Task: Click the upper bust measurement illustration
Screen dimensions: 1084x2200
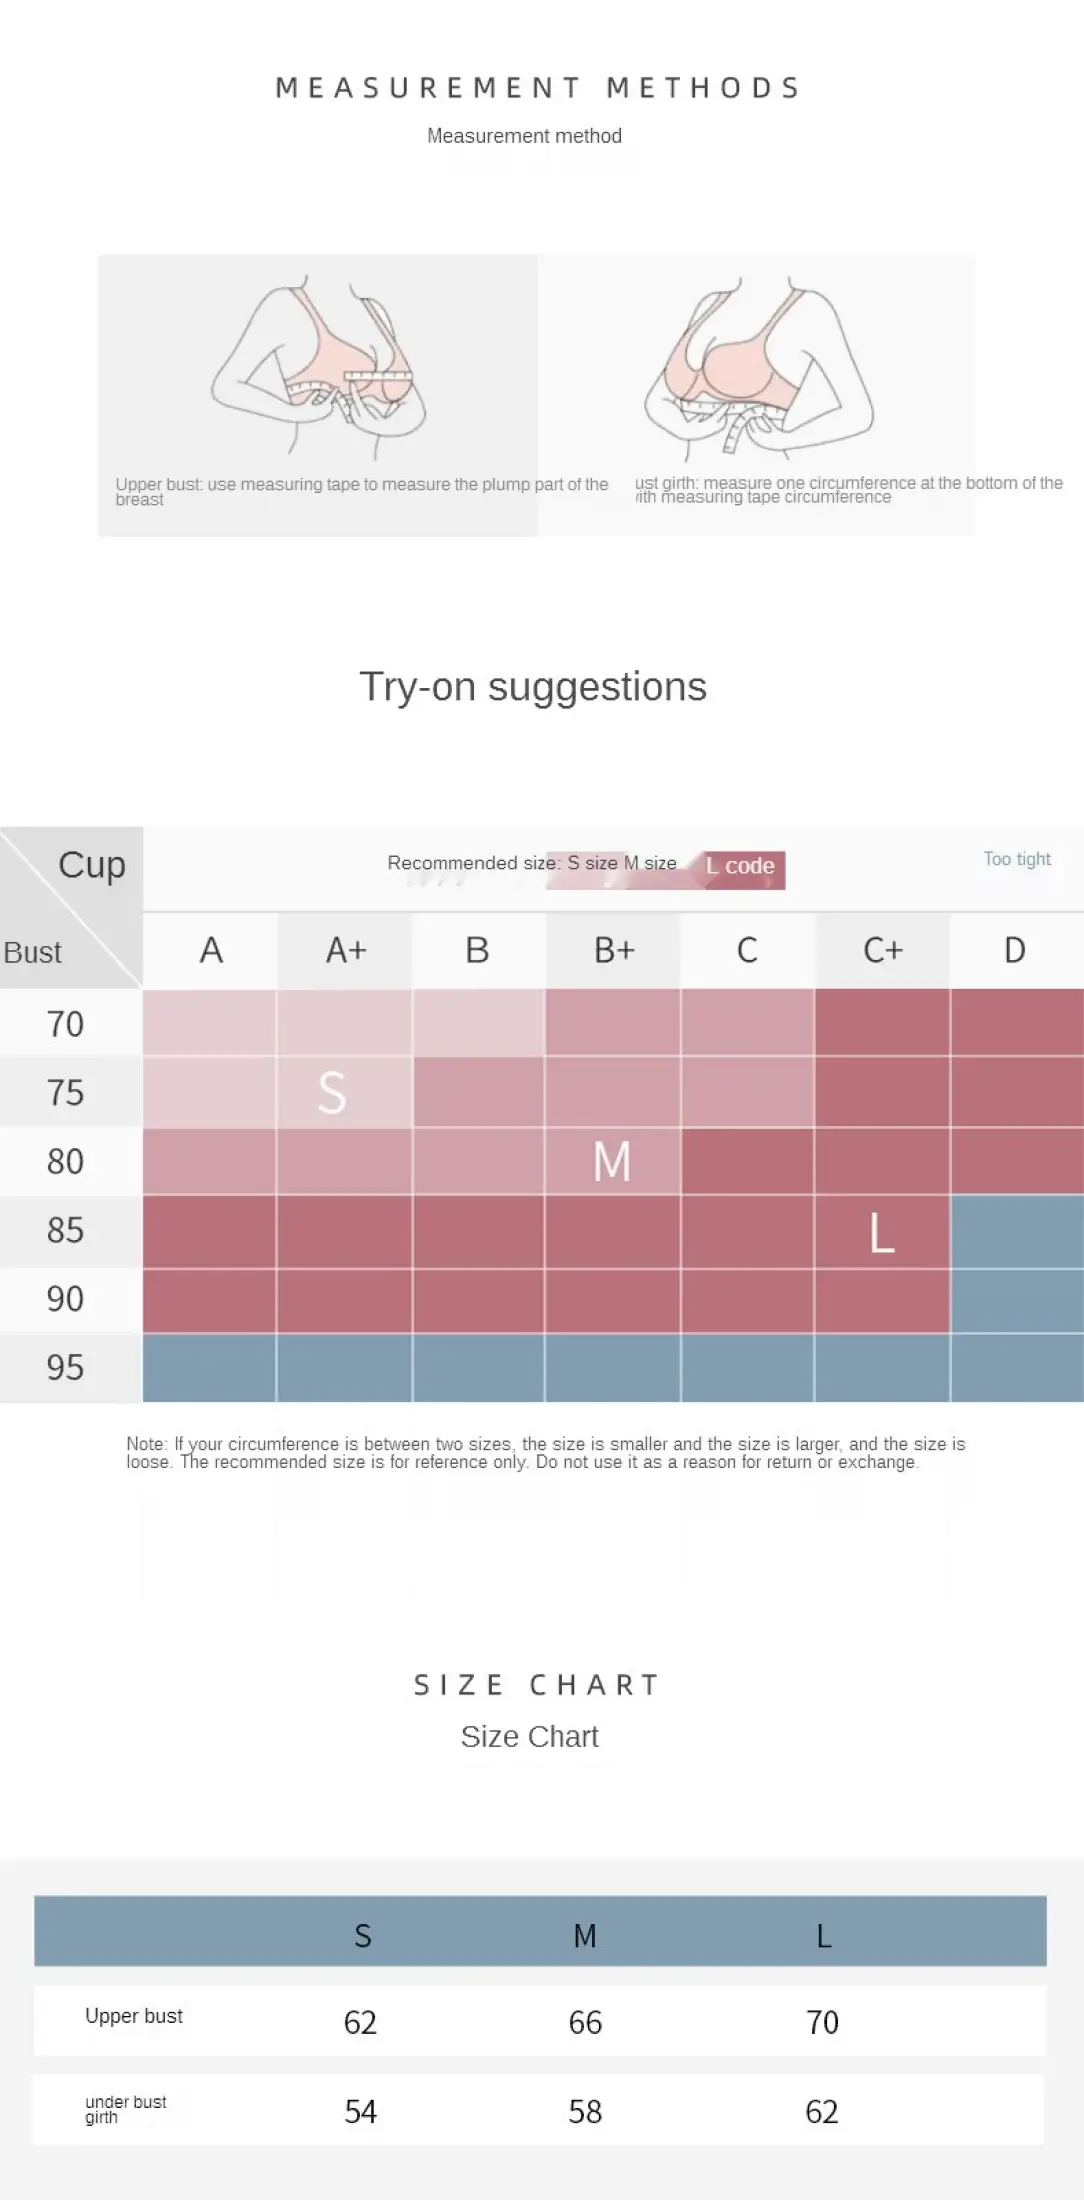Action: [318, 365]
